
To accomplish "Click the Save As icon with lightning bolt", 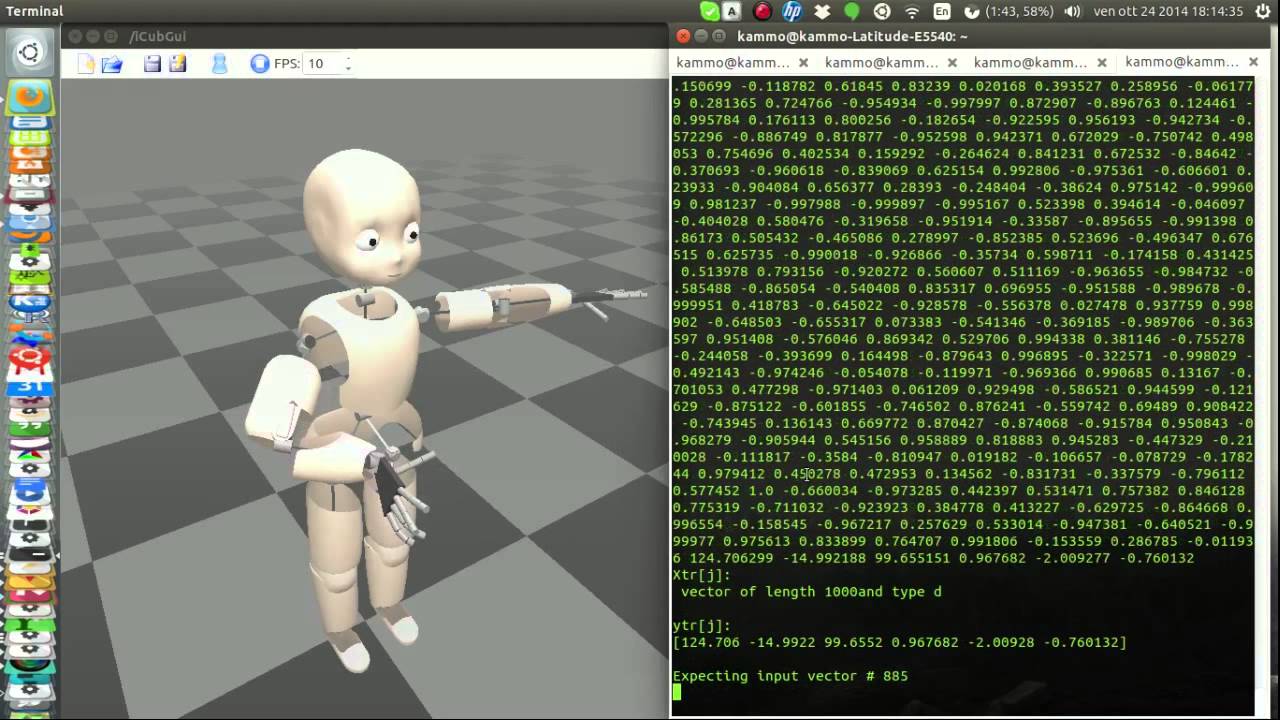I will coord(178,64).
